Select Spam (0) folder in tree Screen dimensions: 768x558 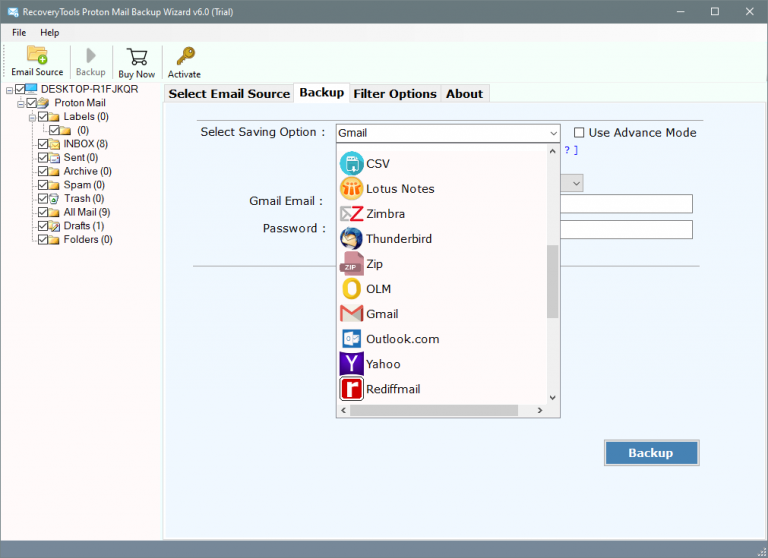coord(84,185)
